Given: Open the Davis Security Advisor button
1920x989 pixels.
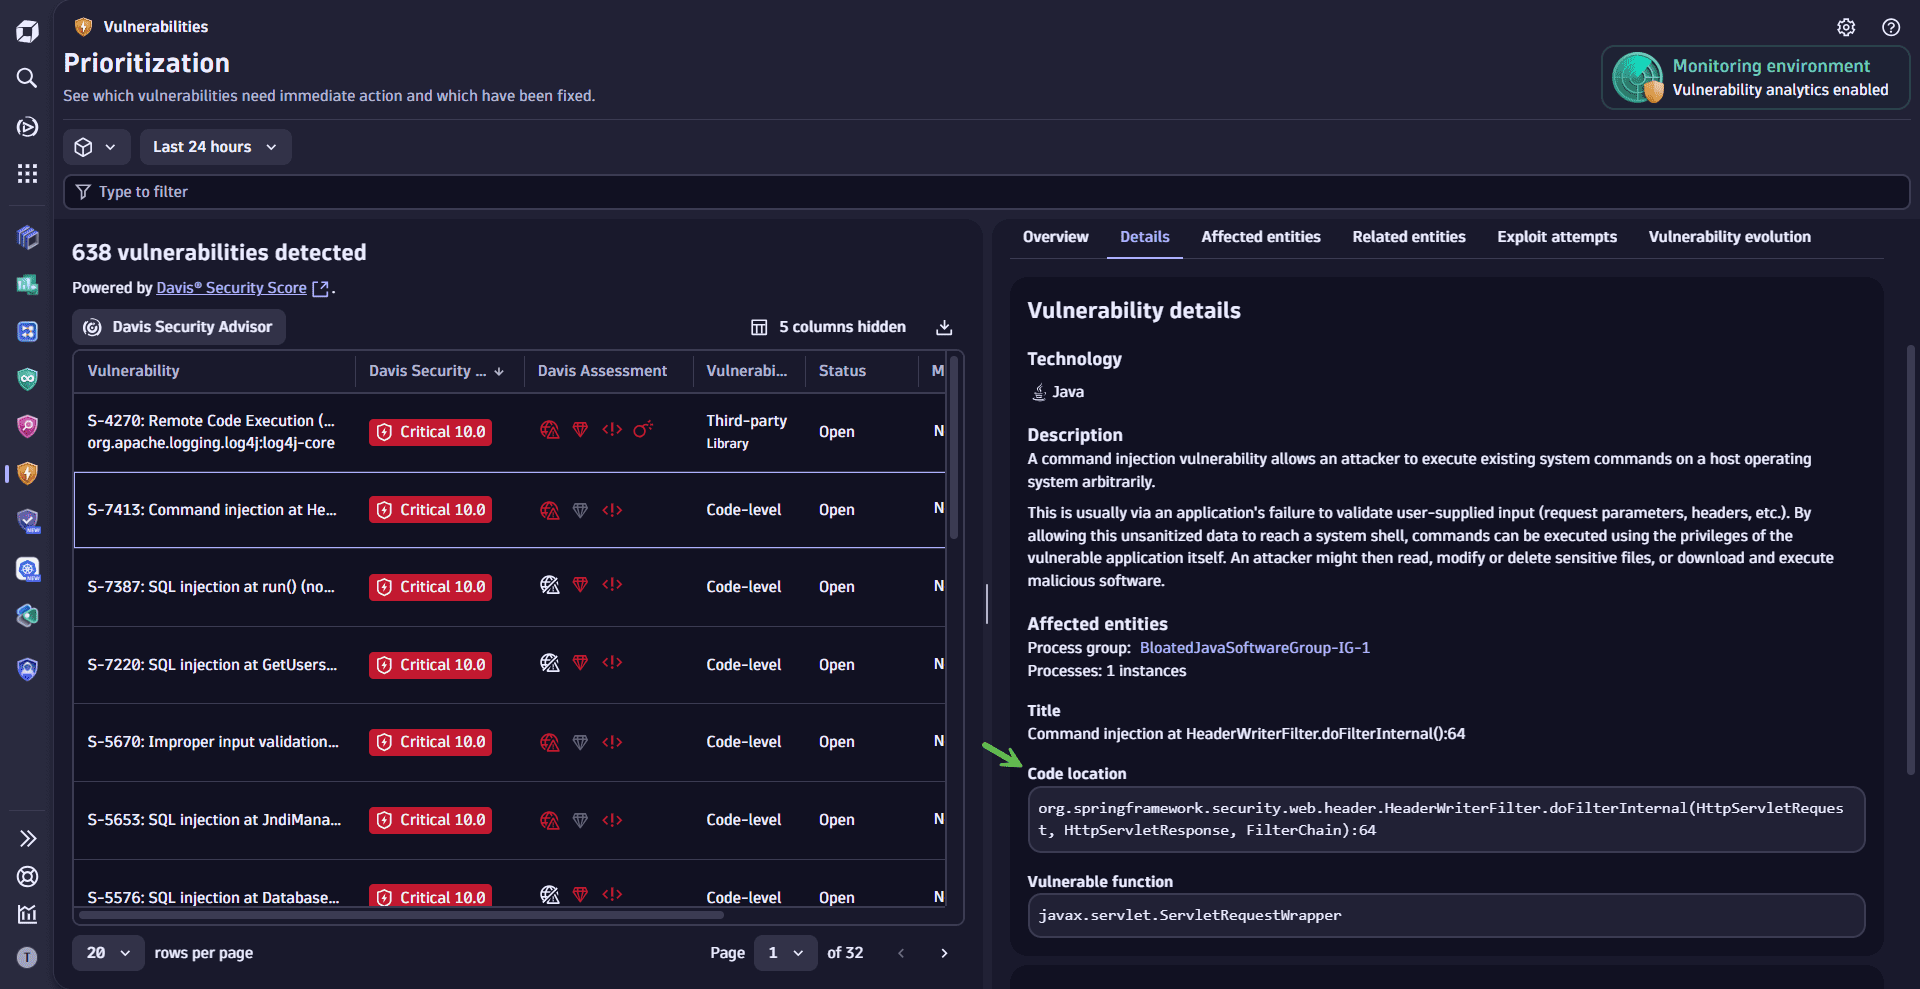Looking at the screenshot, I should pyautogui.click(x=179, y=327).
